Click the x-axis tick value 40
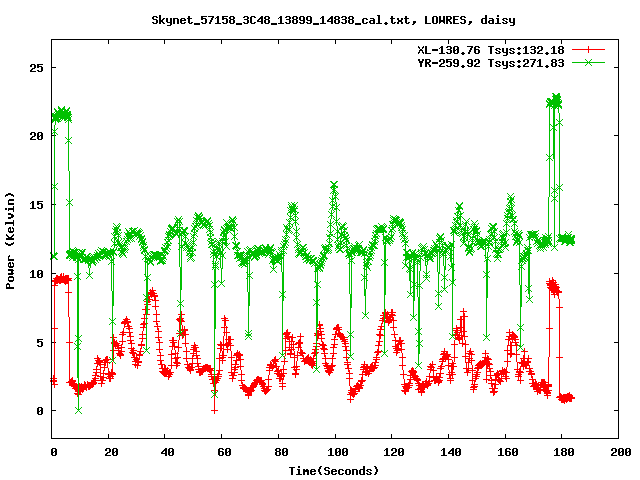Viewport: 640px width, 480px height. pos(167,452)
